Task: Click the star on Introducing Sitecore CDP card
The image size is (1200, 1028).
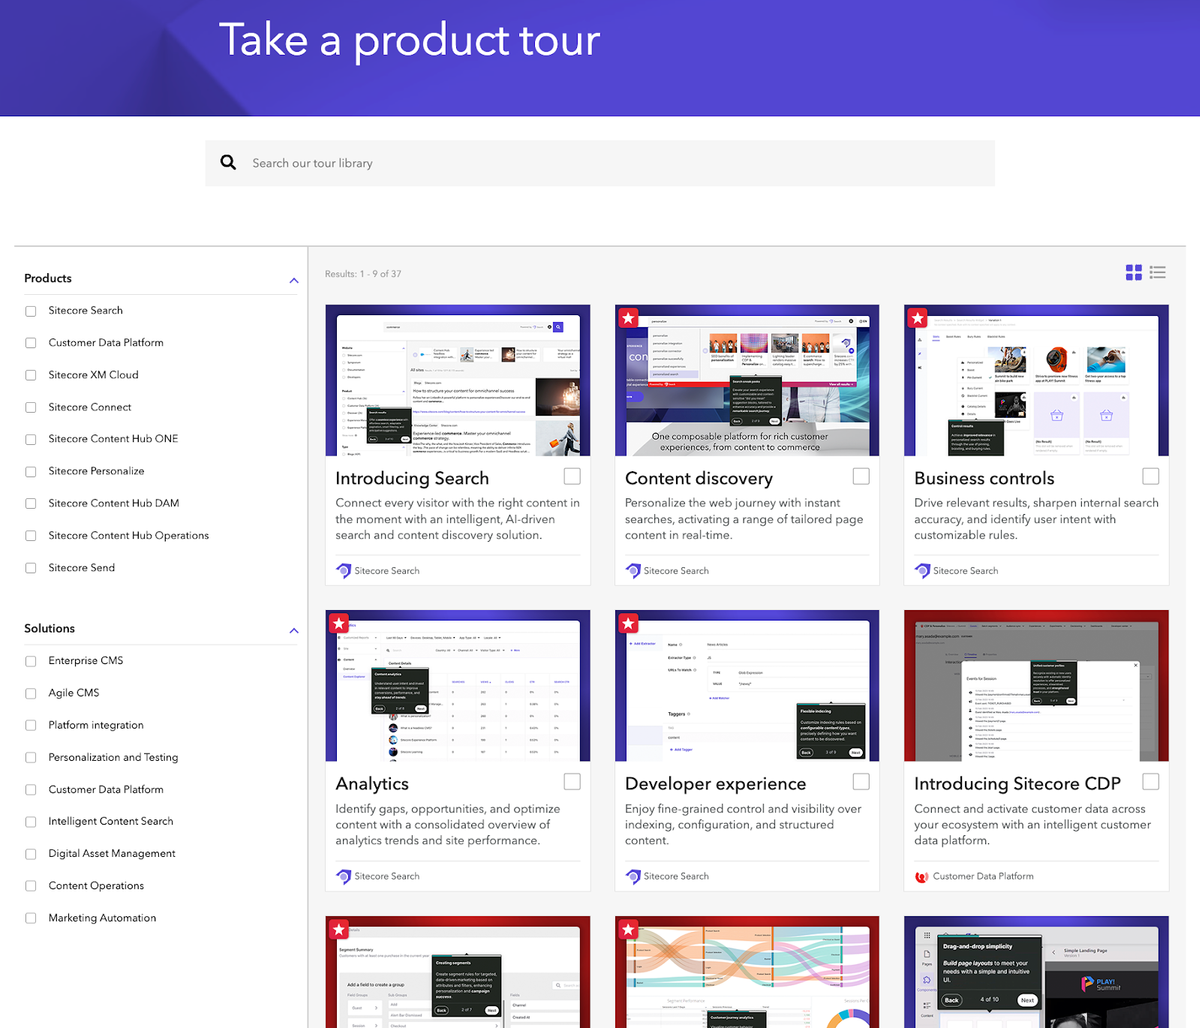Action: point(917,622)
